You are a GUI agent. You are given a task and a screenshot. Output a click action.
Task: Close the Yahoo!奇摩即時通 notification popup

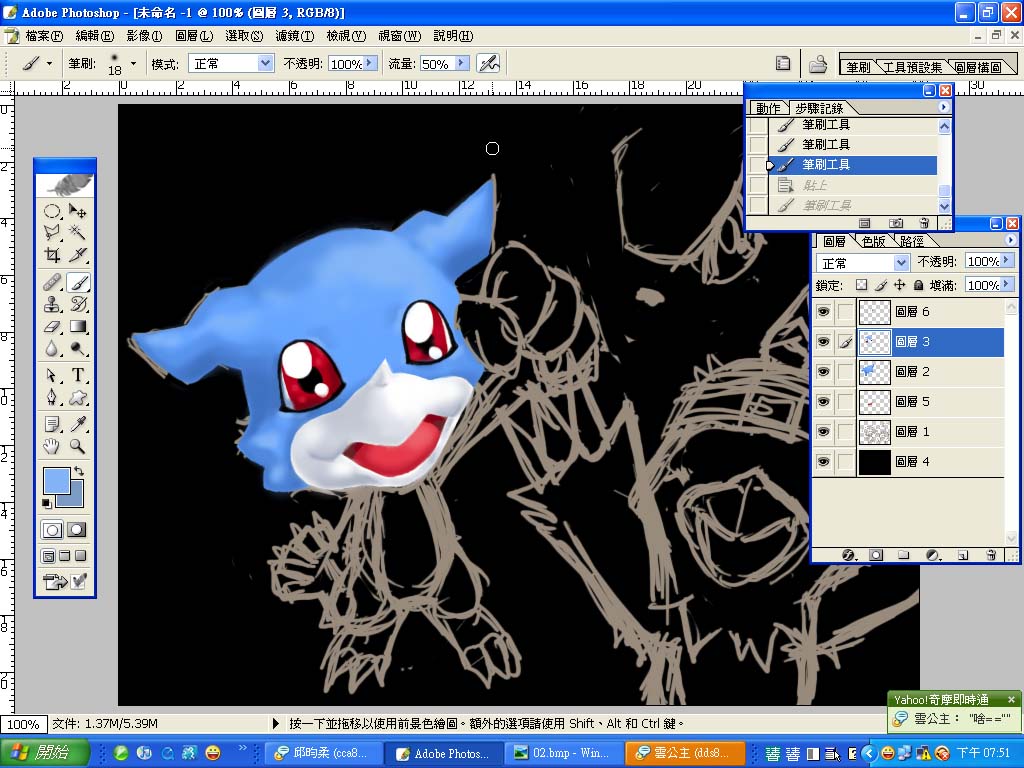click(1011, 699)
